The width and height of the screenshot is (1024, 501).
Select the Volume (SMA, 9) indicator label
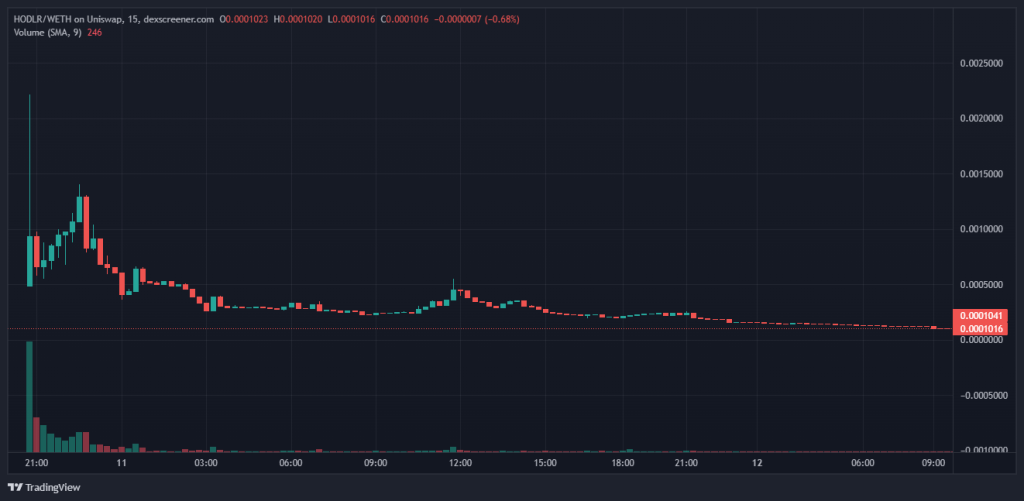click(x=47, y=32)
